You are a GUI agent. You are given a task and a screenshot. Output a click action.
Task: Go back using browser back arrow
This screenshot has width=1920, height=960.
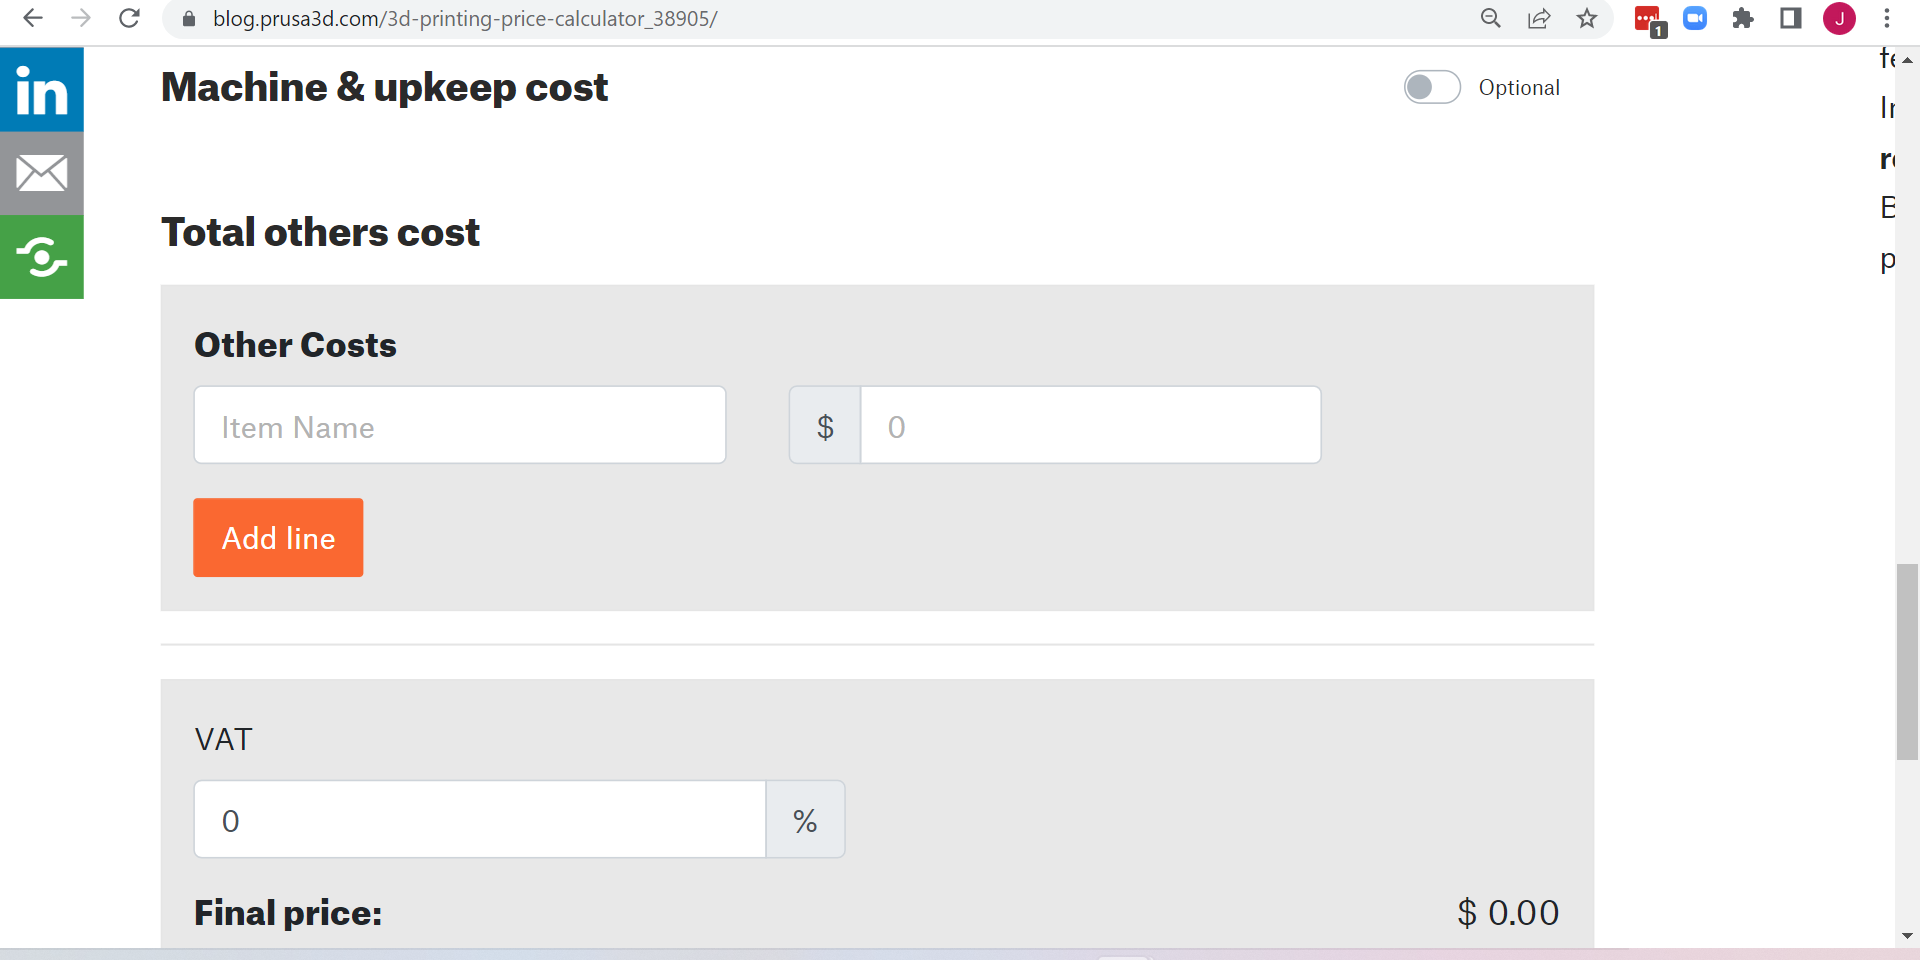click(x=33, y=18)
